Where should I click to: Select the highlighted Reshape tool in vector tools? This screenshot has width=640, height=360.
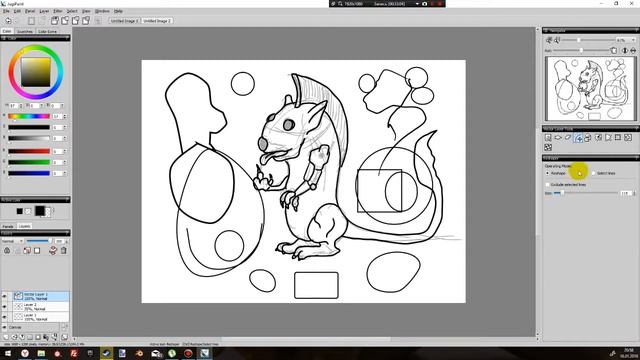tap(578, 138)
